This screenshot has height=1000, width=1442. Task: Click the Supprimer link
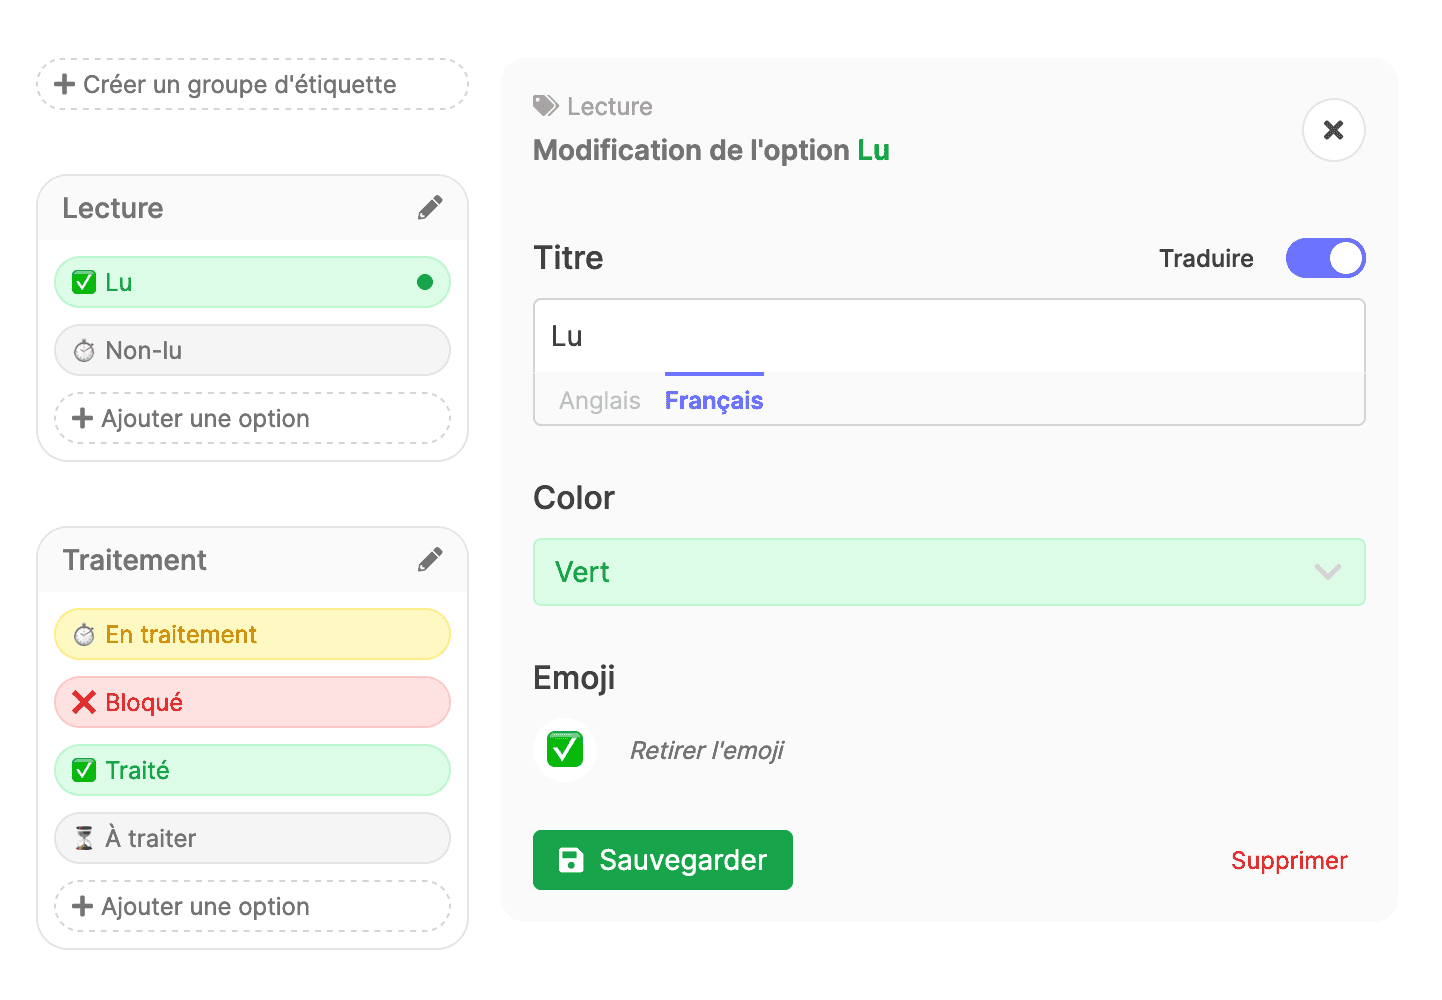click(x=1289, y=860)
